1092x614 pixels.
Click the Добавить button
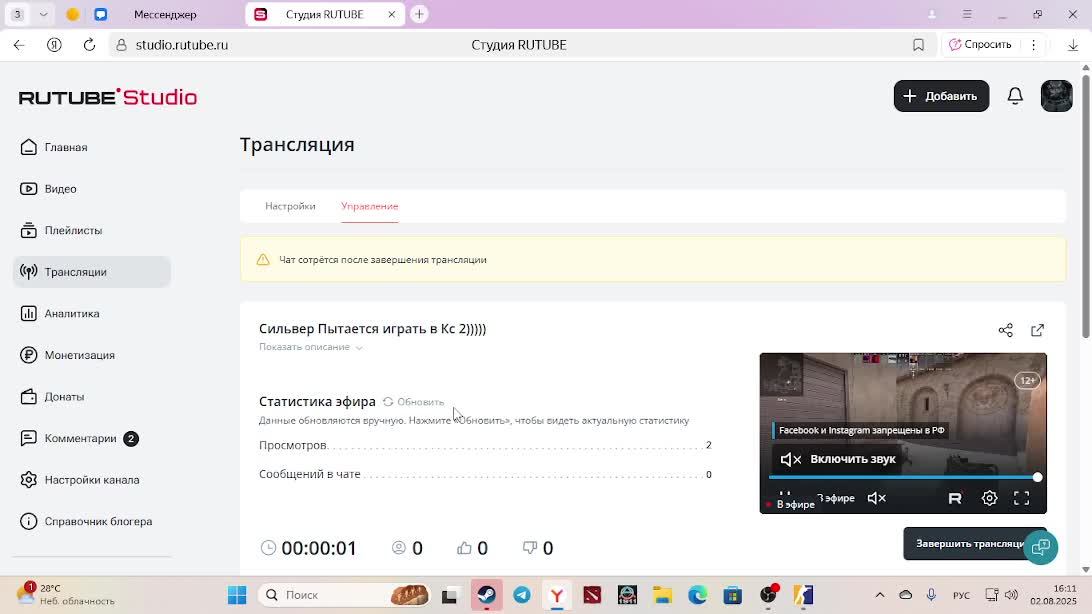click(x=941, y=96)
